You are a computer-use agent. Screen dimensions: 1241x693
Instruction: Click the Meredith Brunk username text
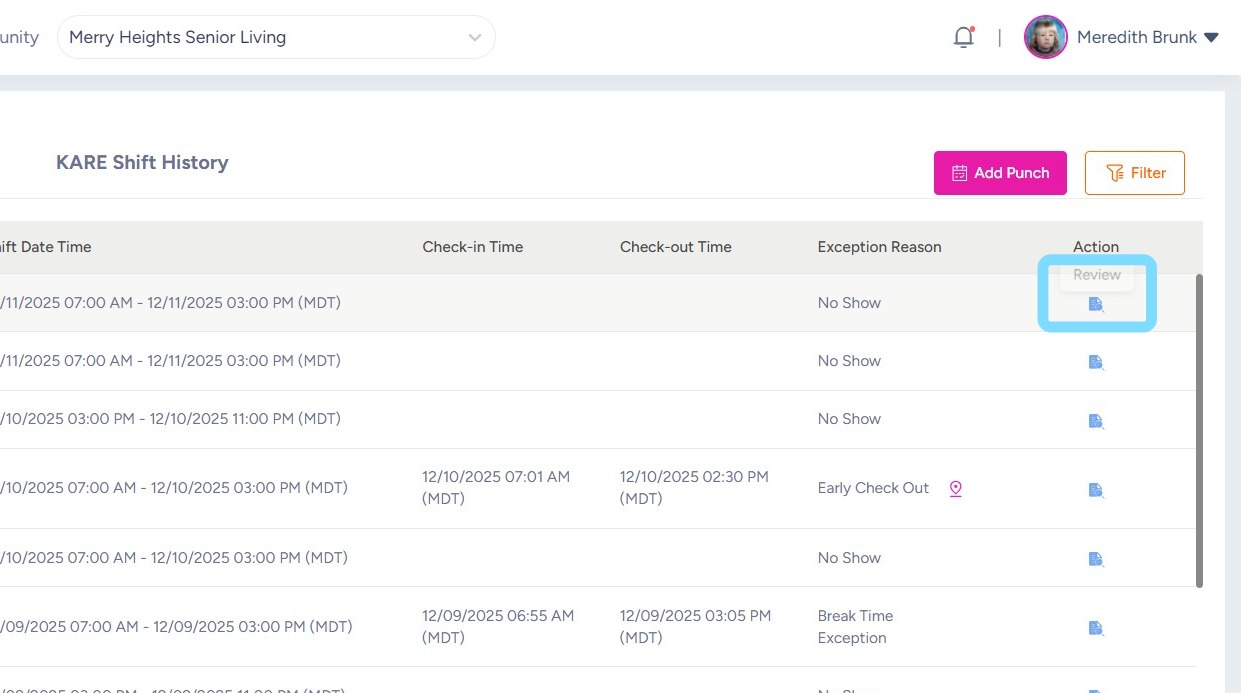pyautogui.click(x=1136, y=38)
